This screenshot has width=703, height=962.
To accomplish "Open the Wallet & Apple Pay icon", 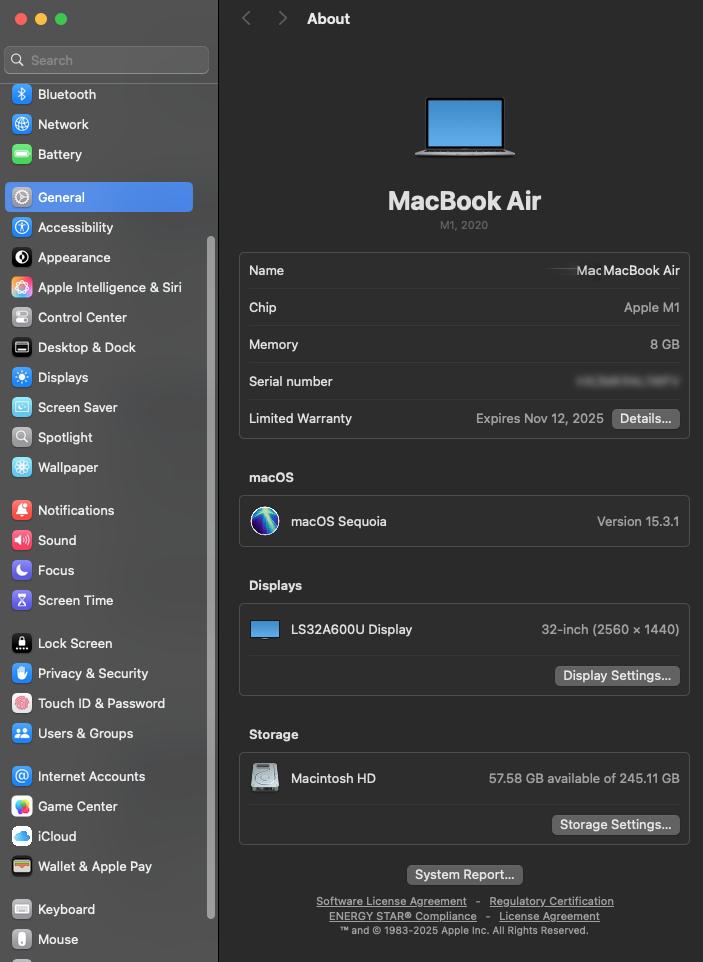I will point(22,867).
